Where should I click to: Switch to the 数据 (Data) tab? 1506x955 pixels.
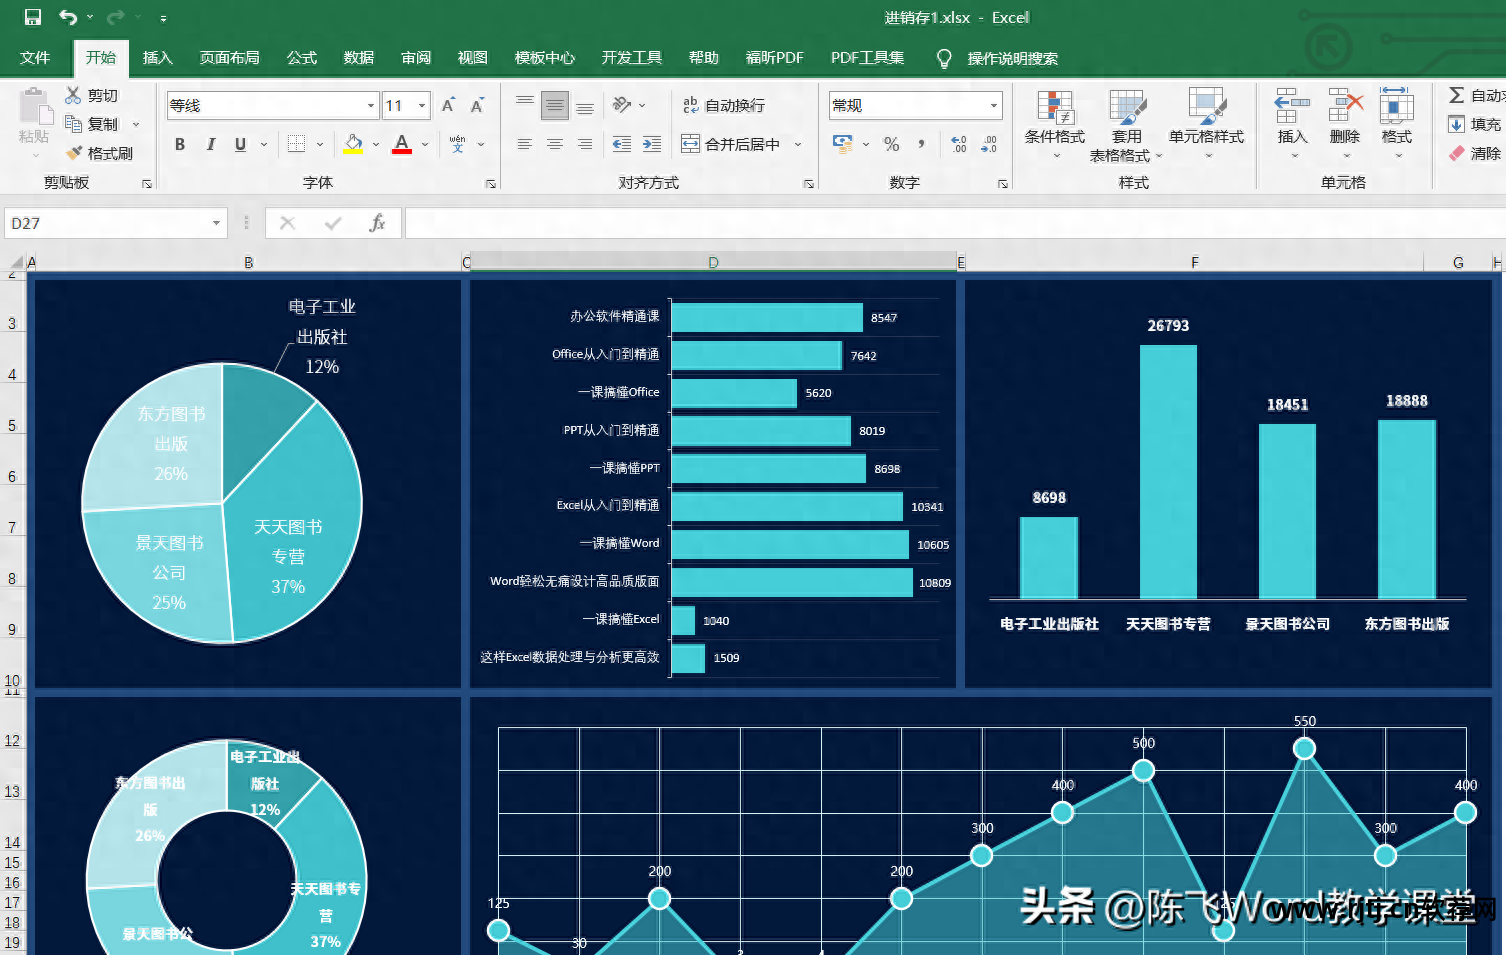pos(359,58)
